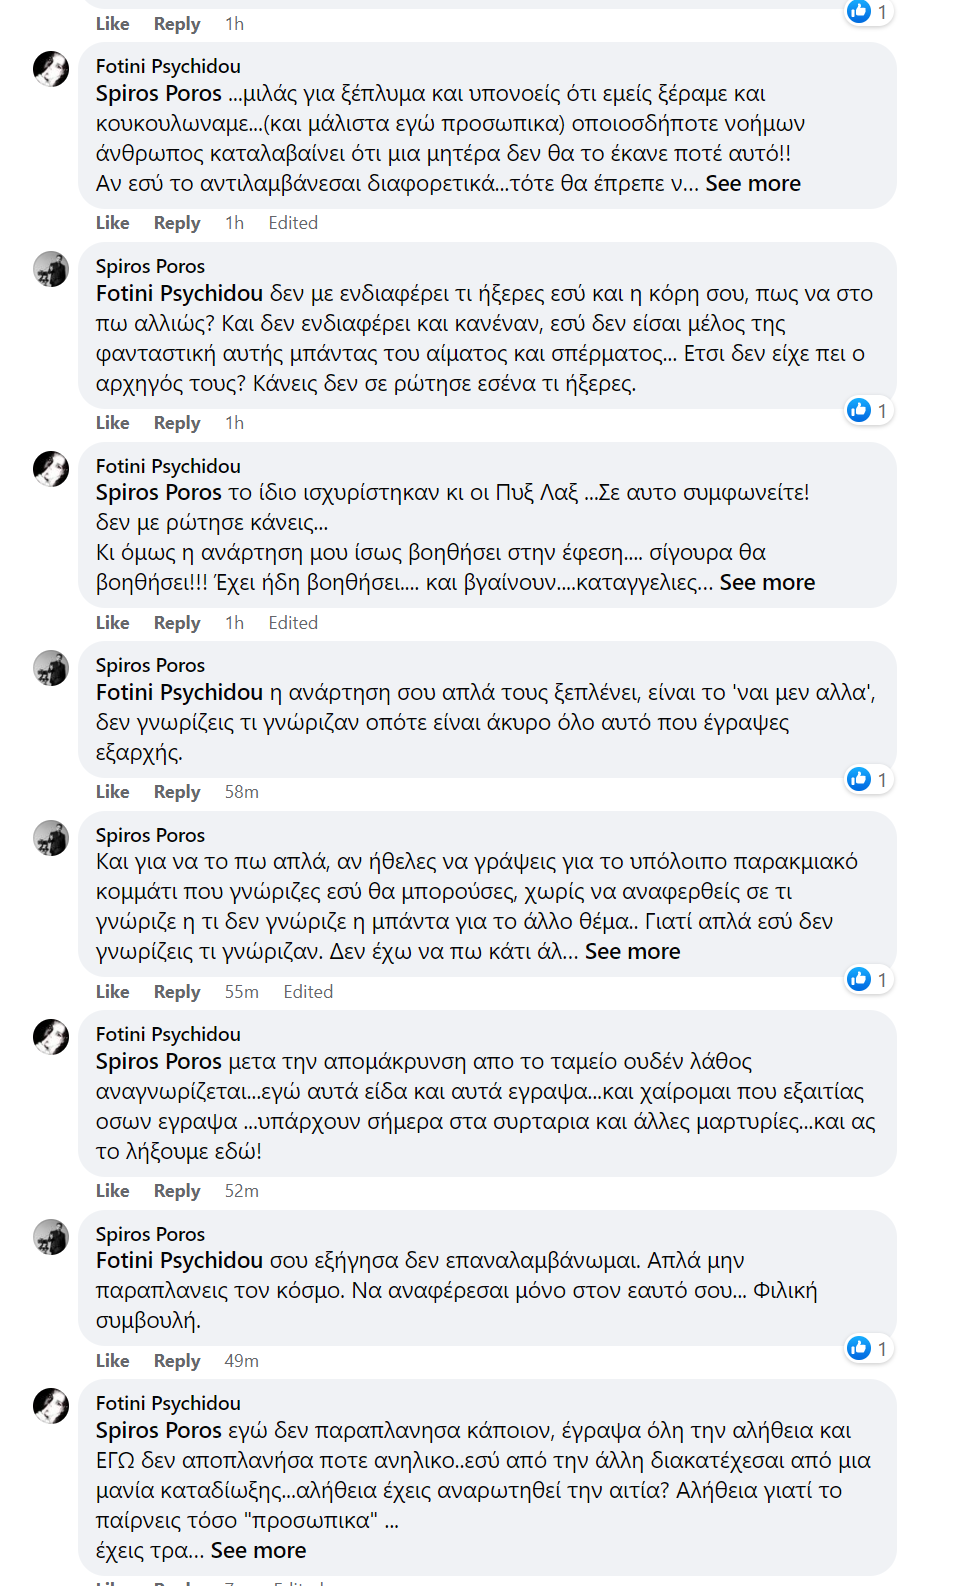Image resolution: width=956 pixels, height=1586 pixels.
Task: Expand 'See more' on the 55m comment
Action: (x=632, y=952)
